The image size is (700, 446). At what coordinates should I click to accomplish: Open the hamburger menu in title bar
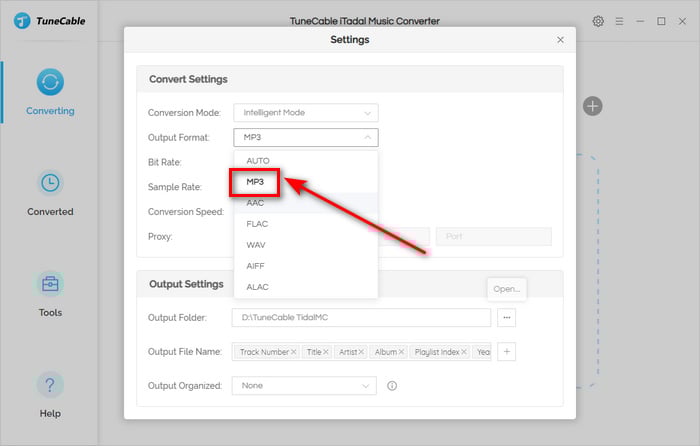coord(619,21)
